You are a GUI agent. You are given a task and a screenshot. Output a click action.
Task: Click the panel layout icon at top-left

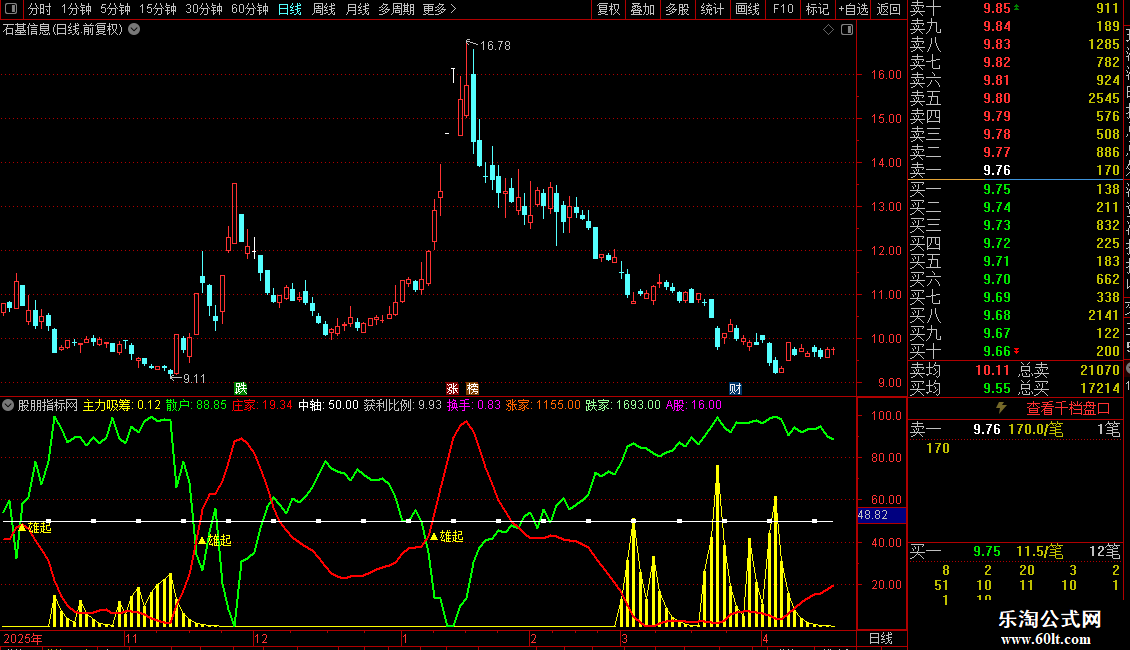tap(10, 9)
